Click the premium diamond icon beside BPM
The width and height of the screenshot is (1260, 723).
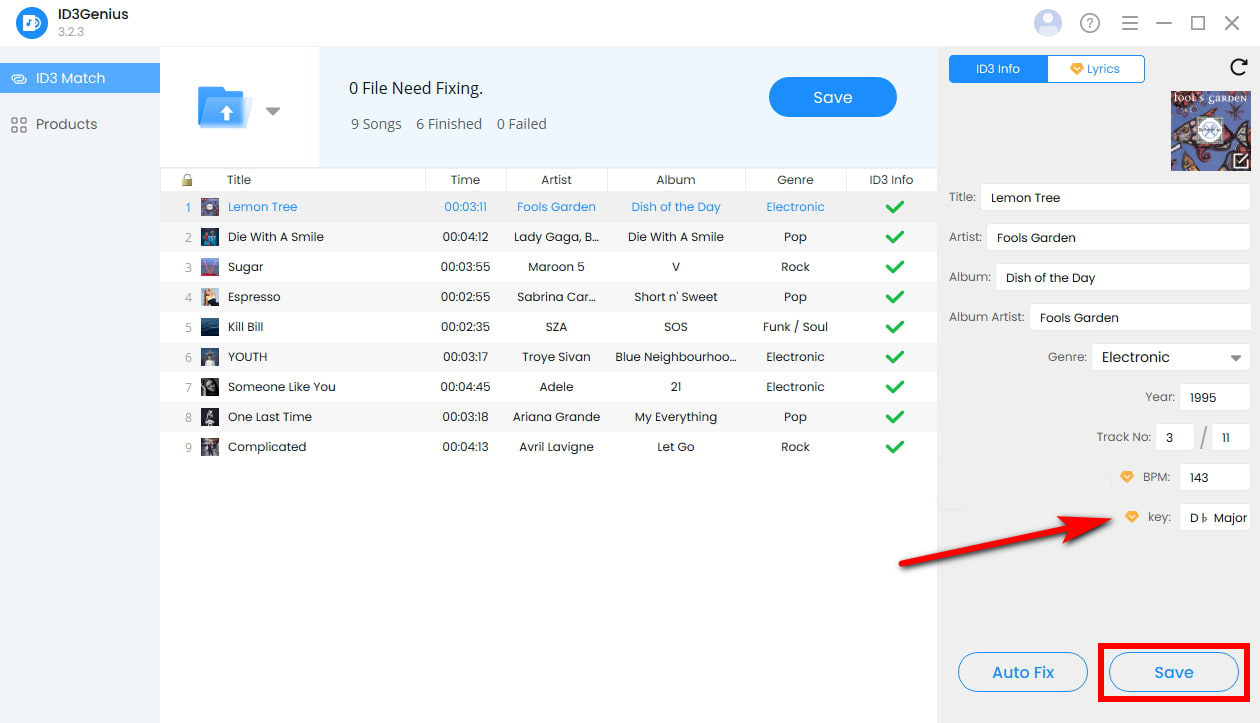pyautogui.click(x=1126, y=477)
